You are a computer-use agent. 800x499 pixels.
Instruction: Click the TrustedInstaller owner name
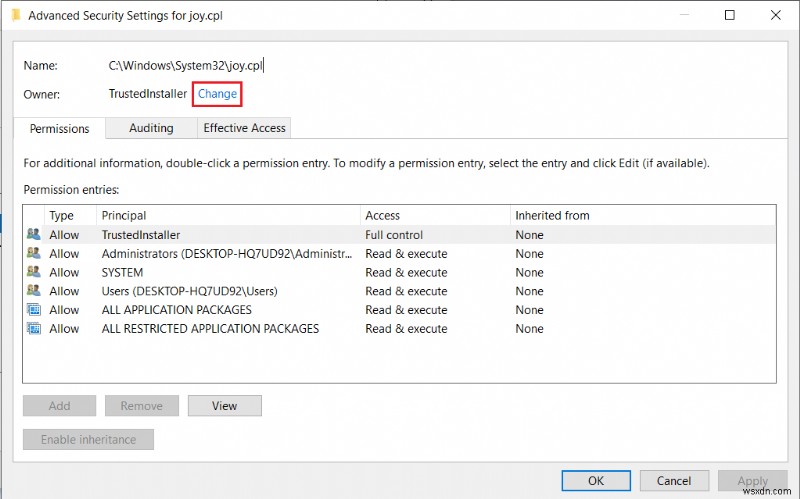click(x=148, y=94)
